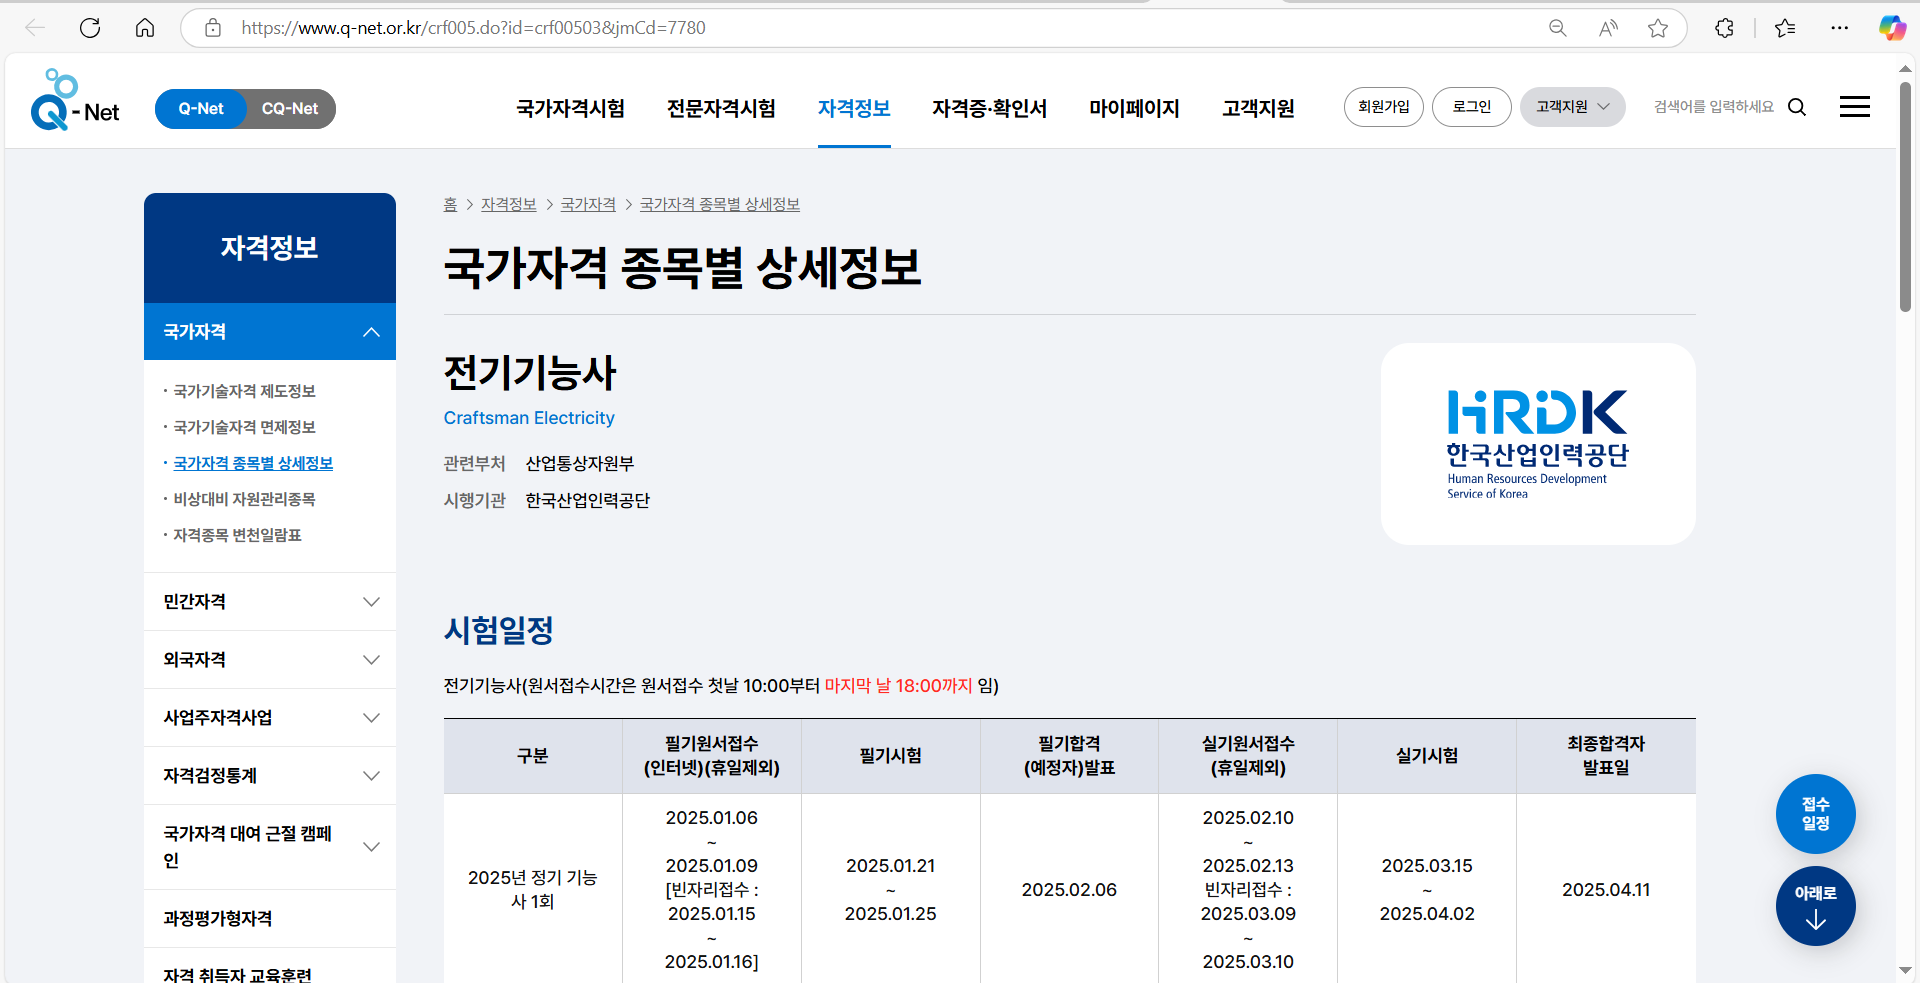Viewport: 1920px width, 983px height.
Task: Click 필기시험 column header
Action: point(891,756)
